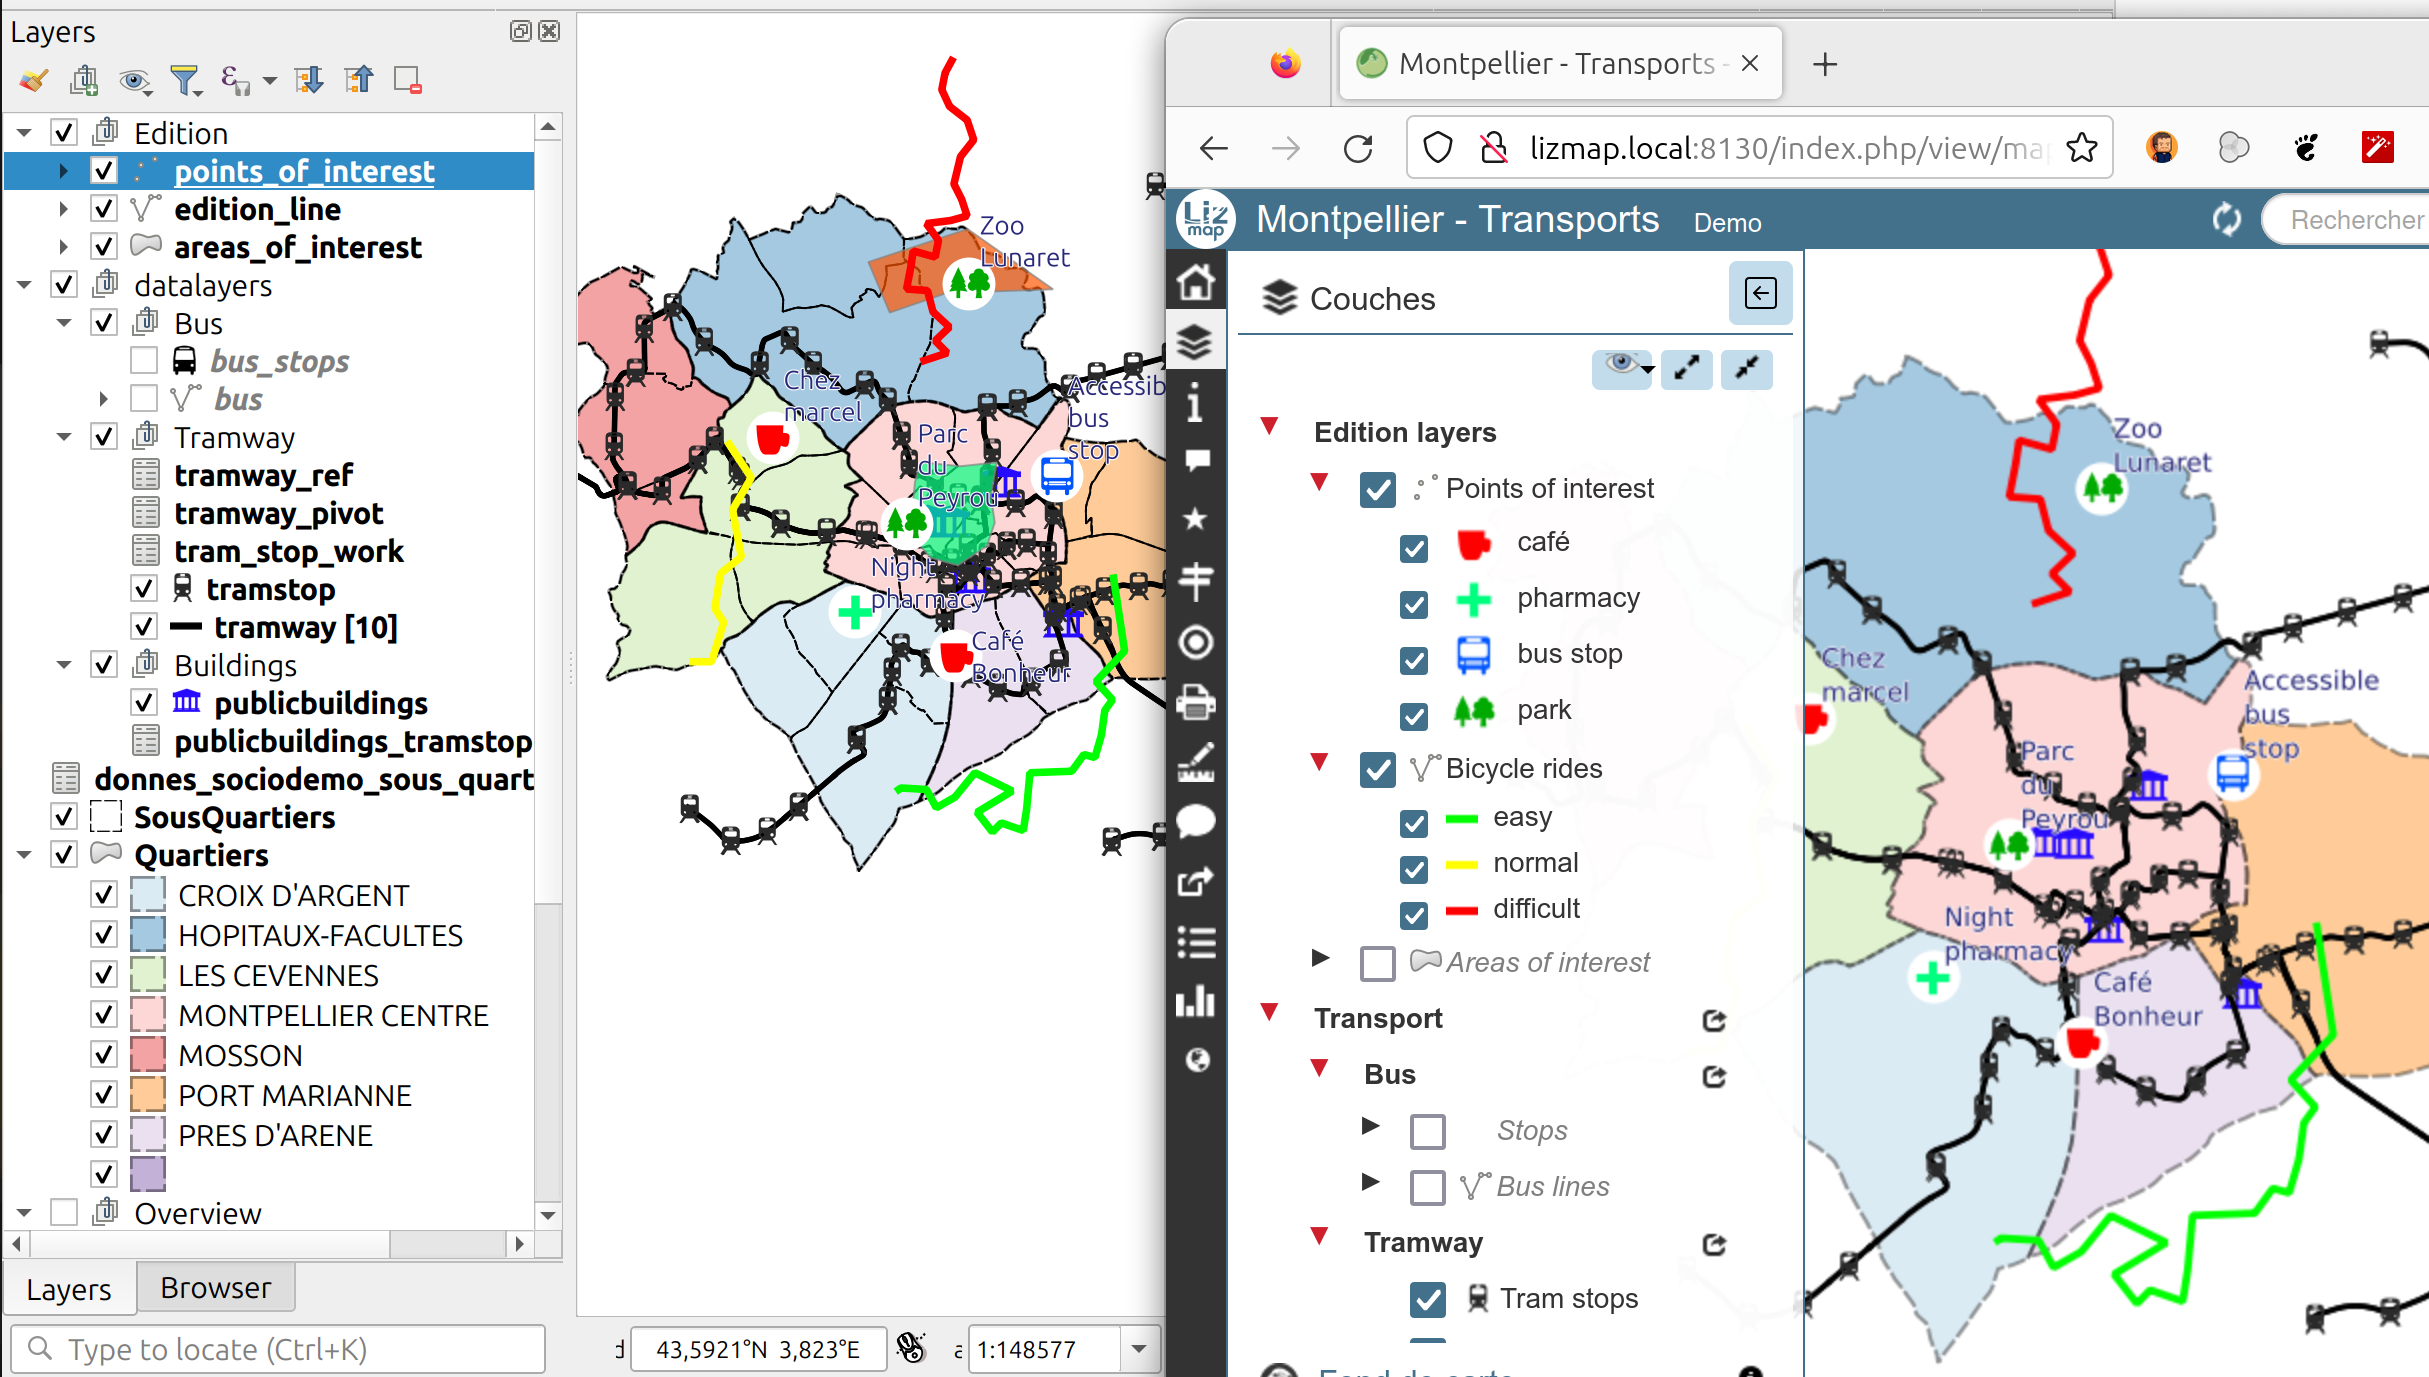The width and height of the screenshot is (2429, 1377).
Task: Click the Browser tab in QGIS
Action: 215,1287
